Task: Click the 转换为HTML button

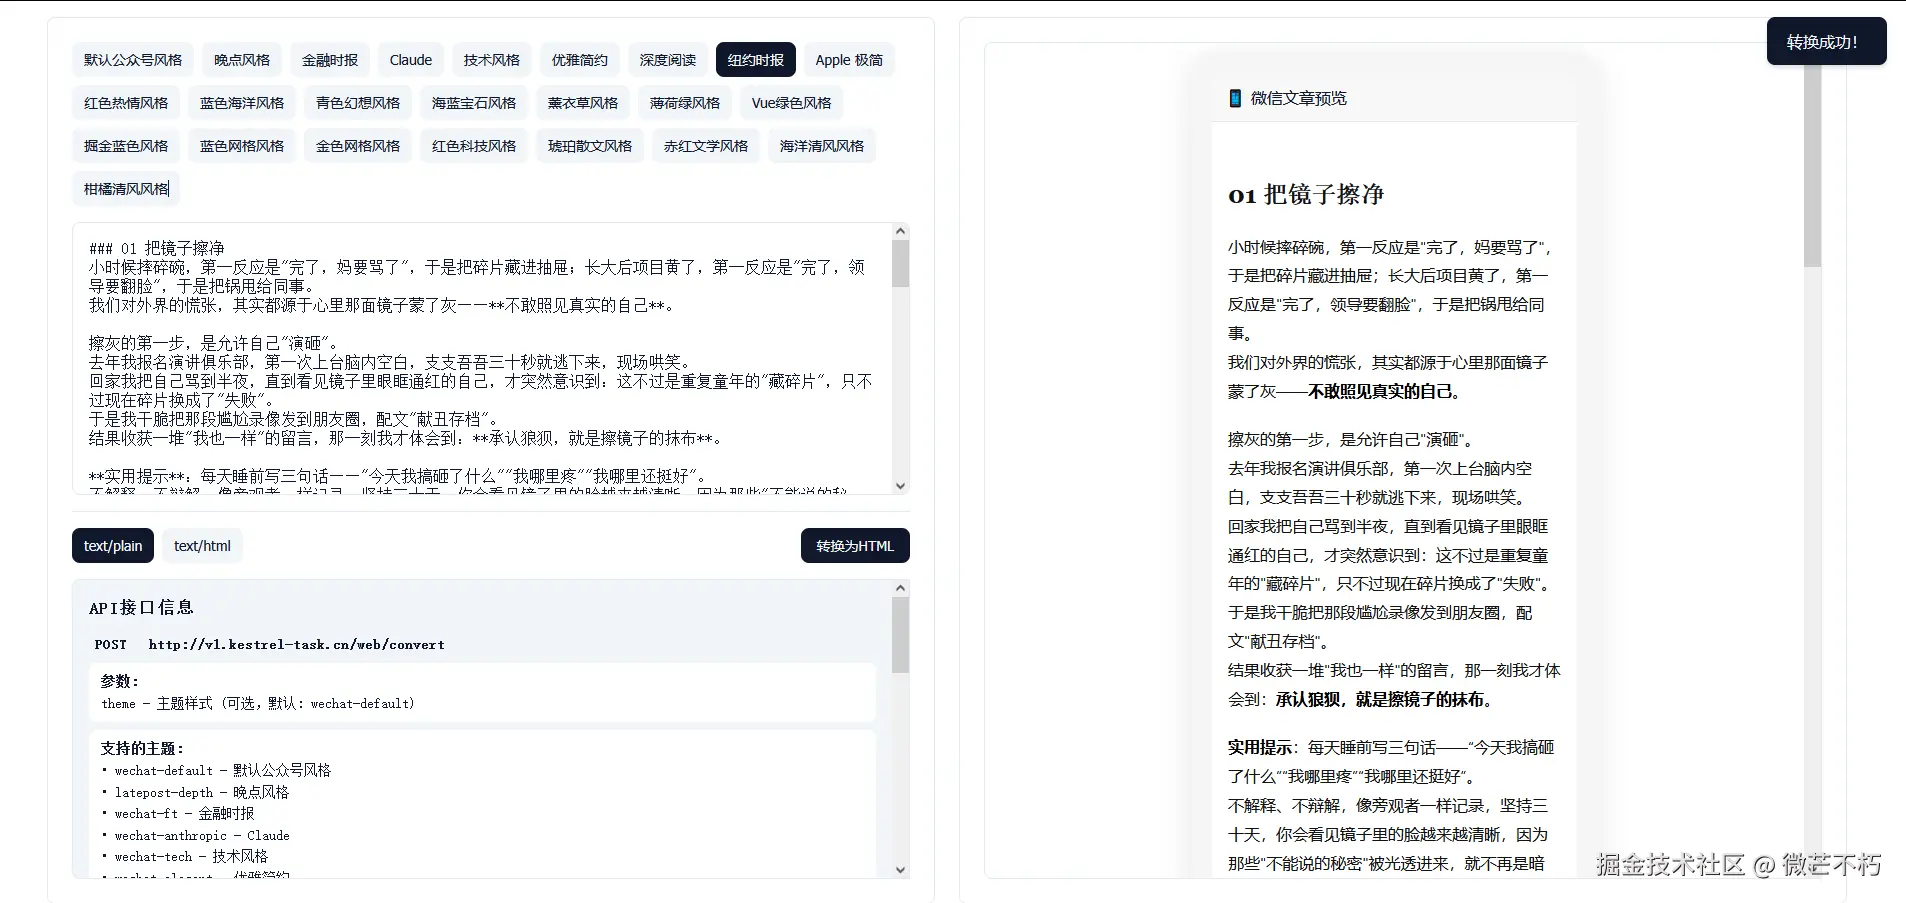Action: pyautogui.click(x=855, y=546)
